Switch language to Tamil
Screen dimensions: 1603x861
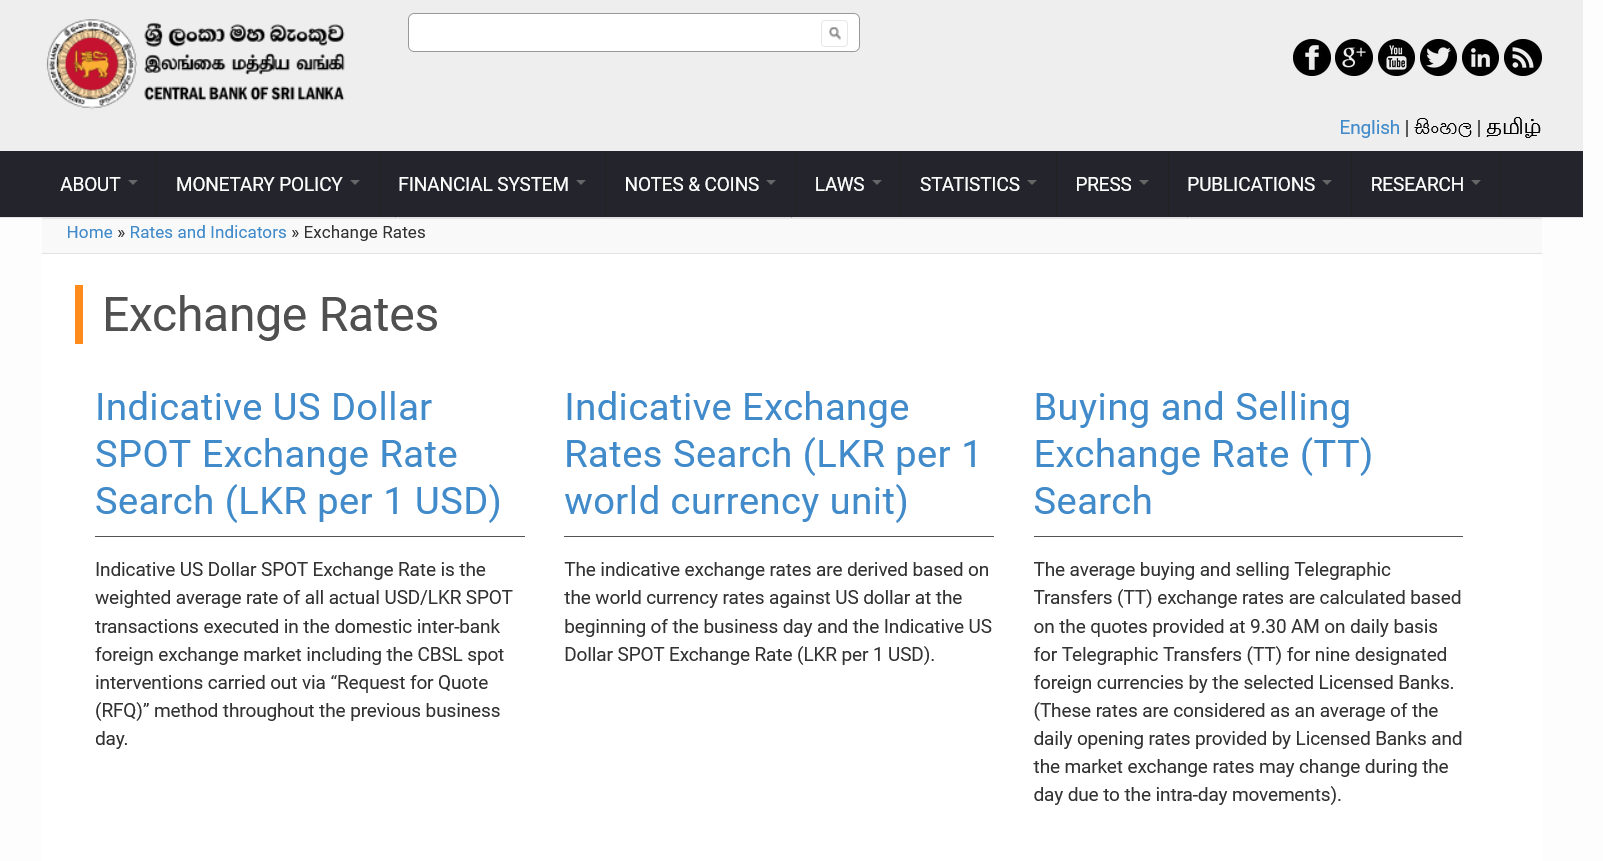click(x=1512, y=128)
